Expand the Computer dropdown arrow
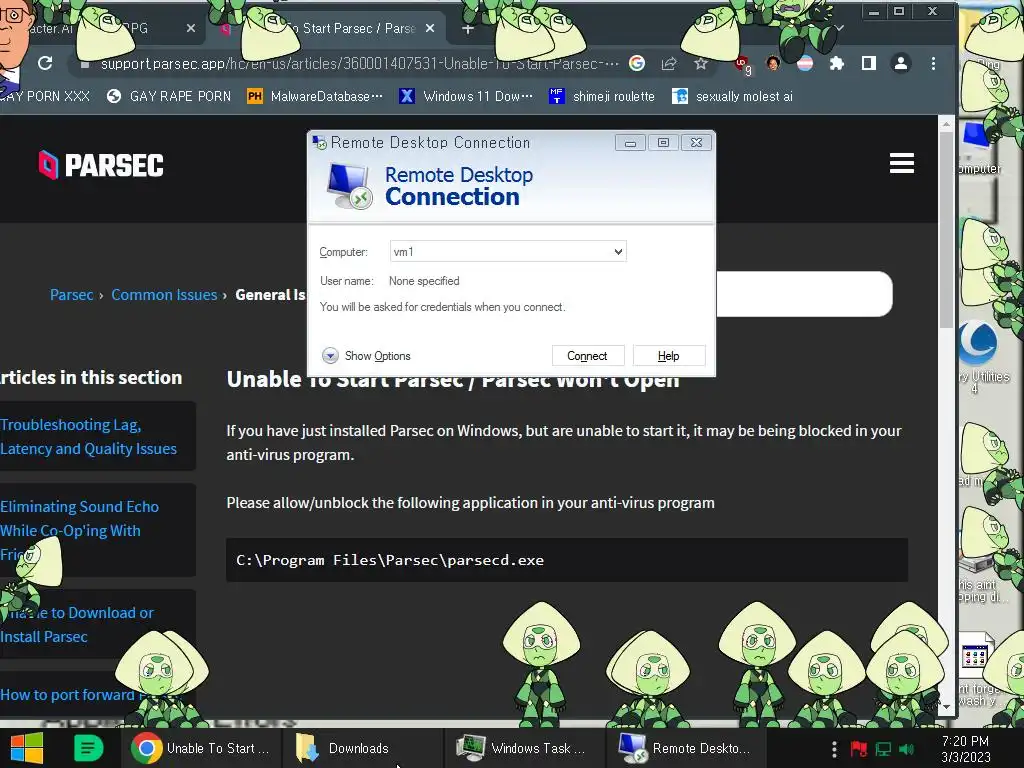 [618, 251]
